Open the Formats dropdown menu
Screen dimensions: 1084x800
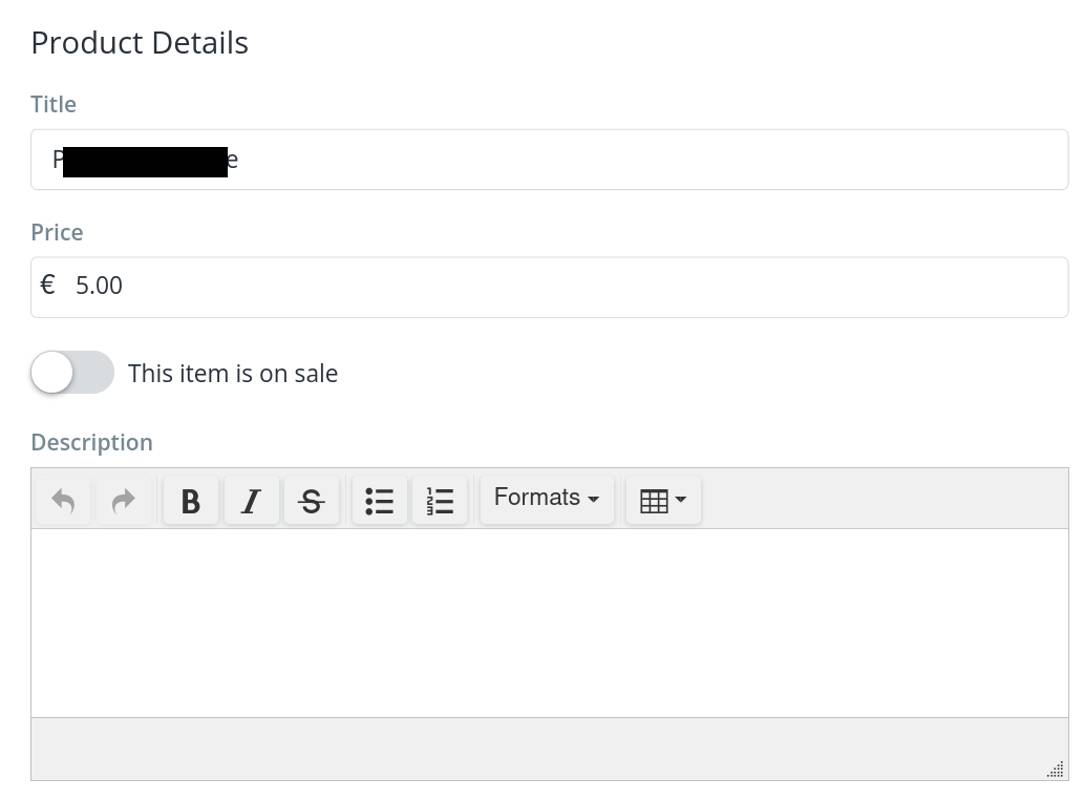[x=546, y=498]
